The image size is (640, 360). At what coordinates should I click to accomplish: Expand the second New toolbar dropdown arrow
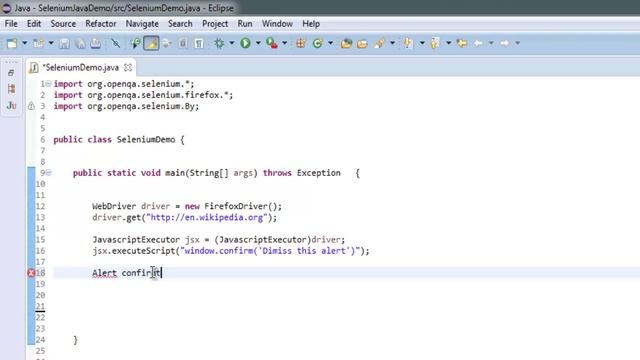(51, 43)
